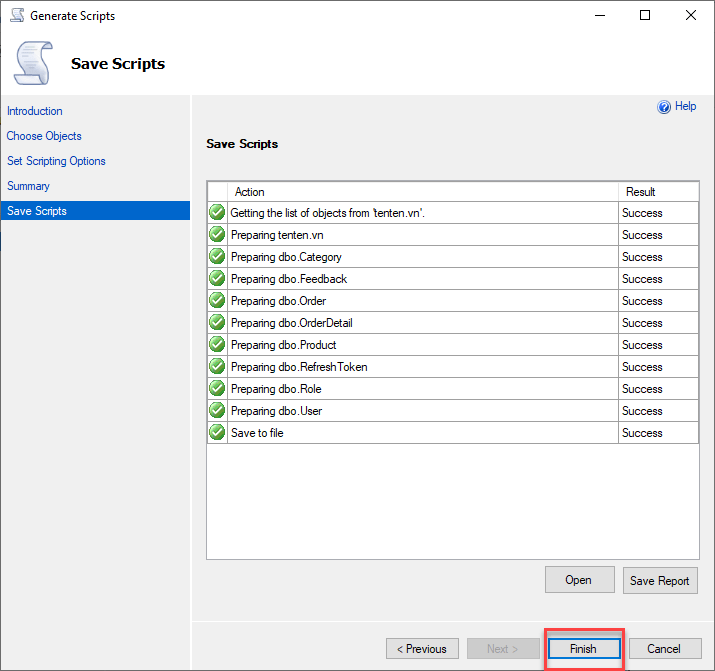Click Success result for Save to file
The image size is (715, 671).
pos(642,433)
